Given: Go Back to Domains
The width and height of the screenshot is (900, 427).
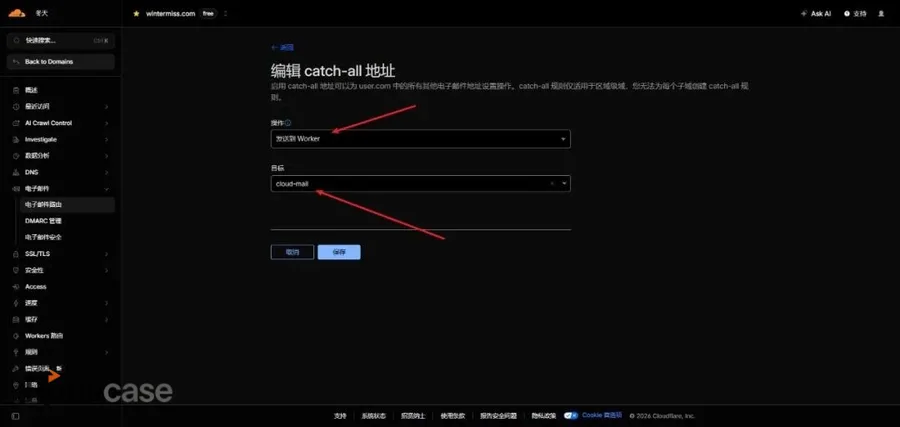Looking at the screenshot, I should point(61,61).
